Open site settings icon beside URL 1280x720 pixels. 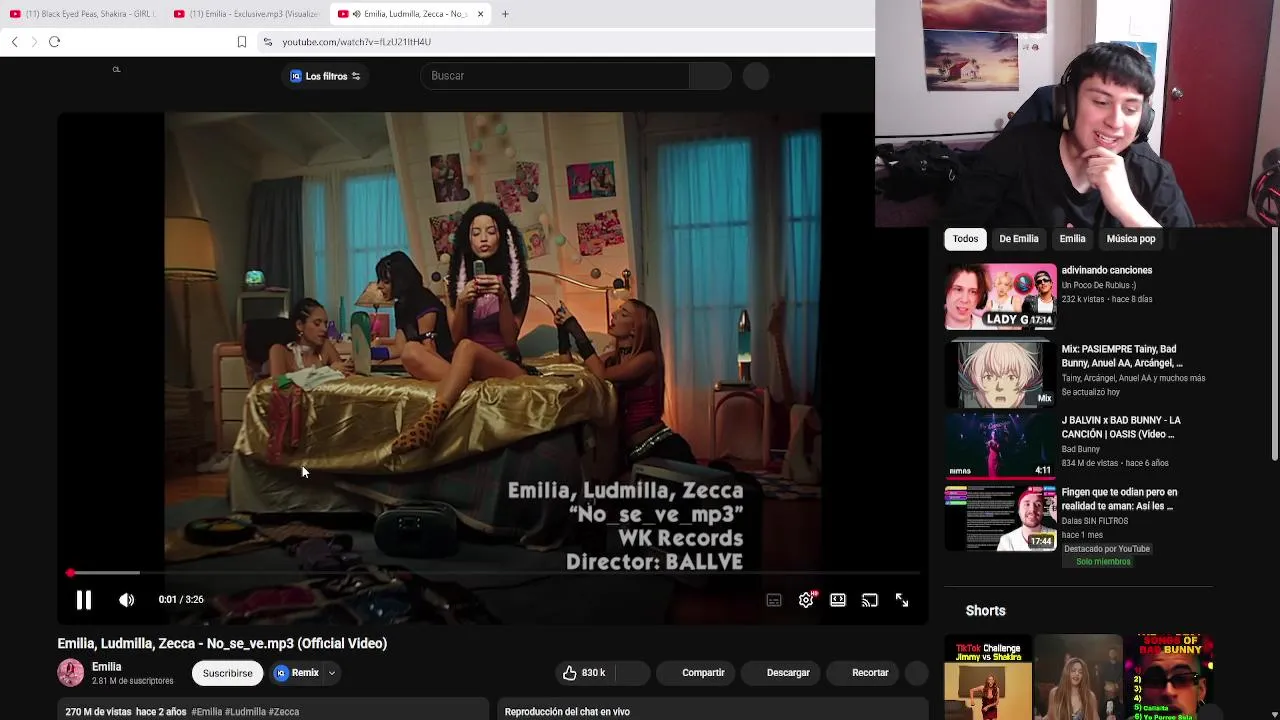pos(267,42)
